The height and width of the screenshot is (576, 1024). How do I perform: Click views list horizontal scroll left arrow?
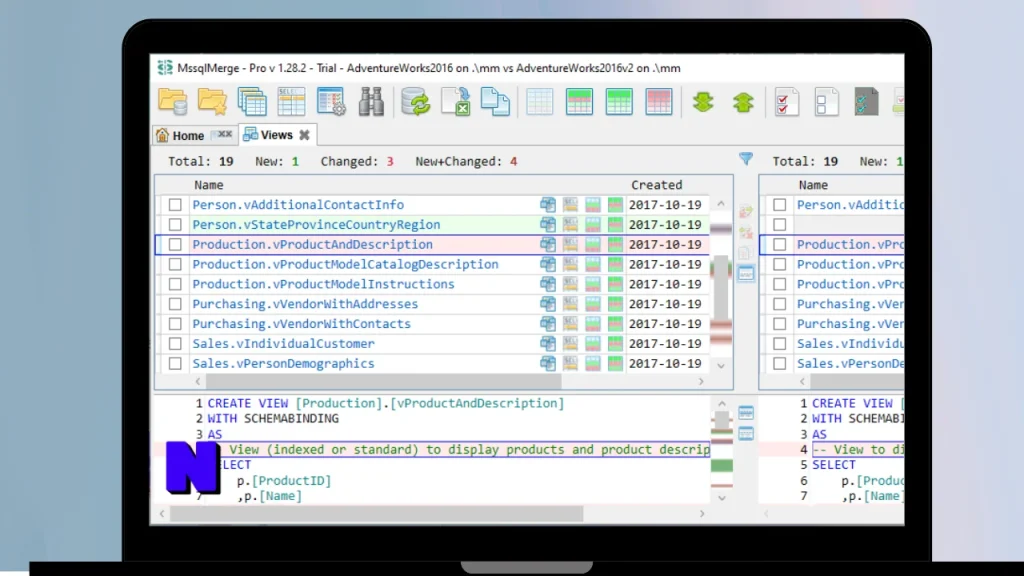coord(198,381)
